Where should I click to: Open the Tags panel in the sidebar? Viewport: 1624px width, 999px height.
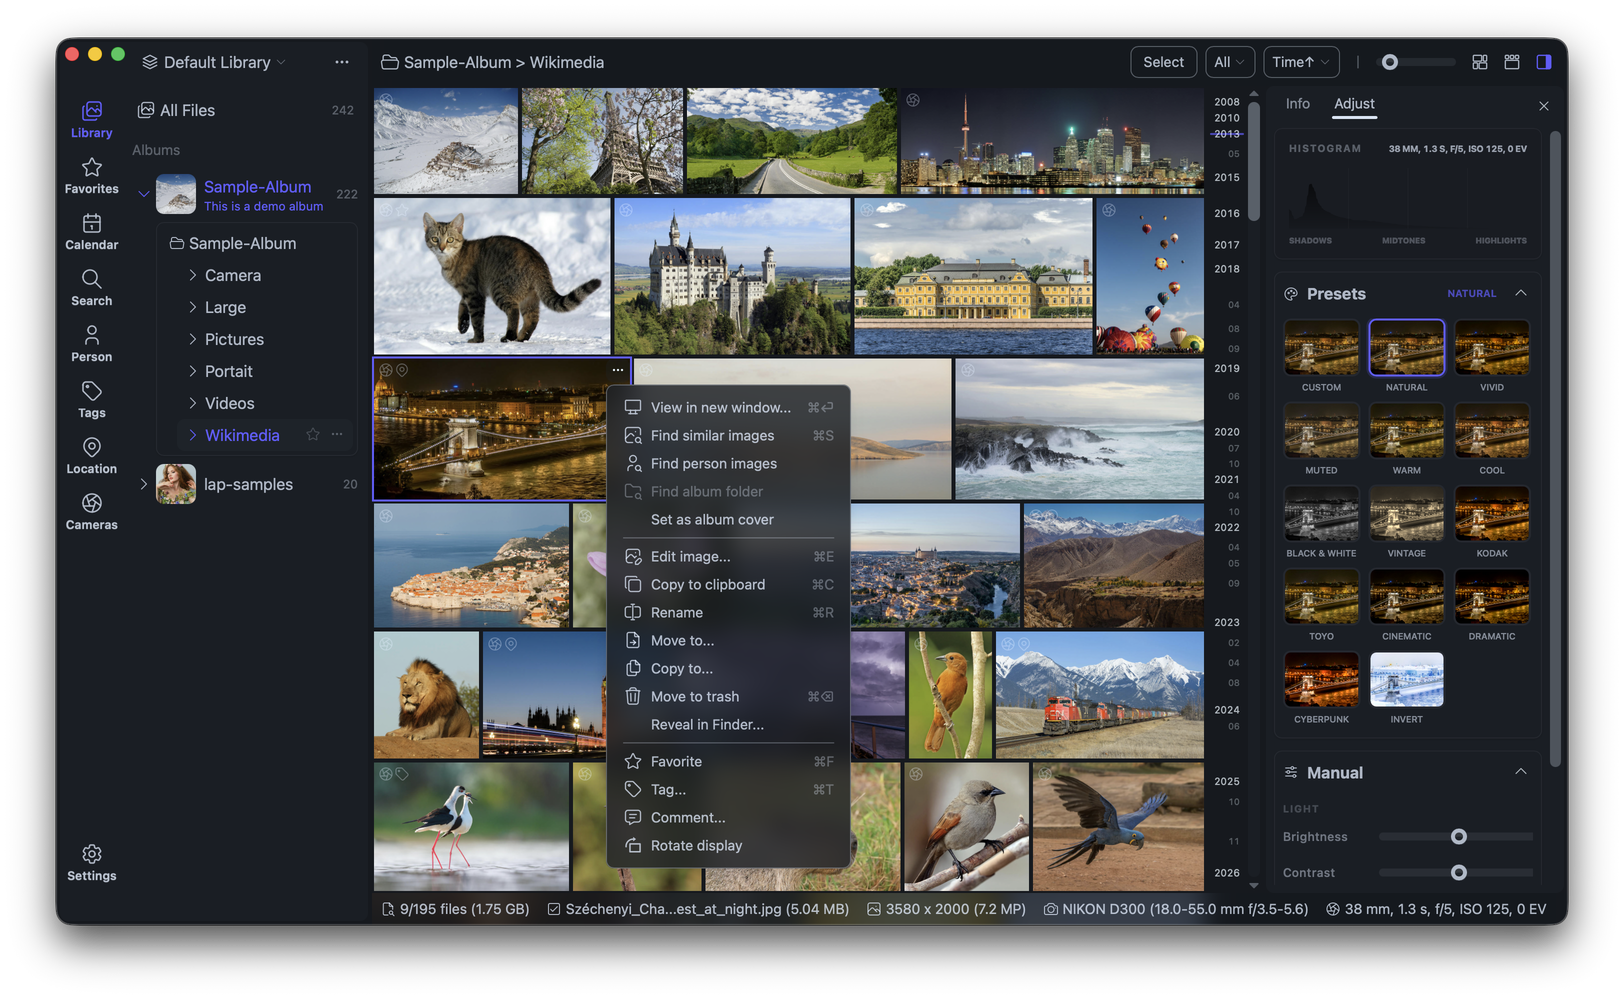tap(91, 399)
